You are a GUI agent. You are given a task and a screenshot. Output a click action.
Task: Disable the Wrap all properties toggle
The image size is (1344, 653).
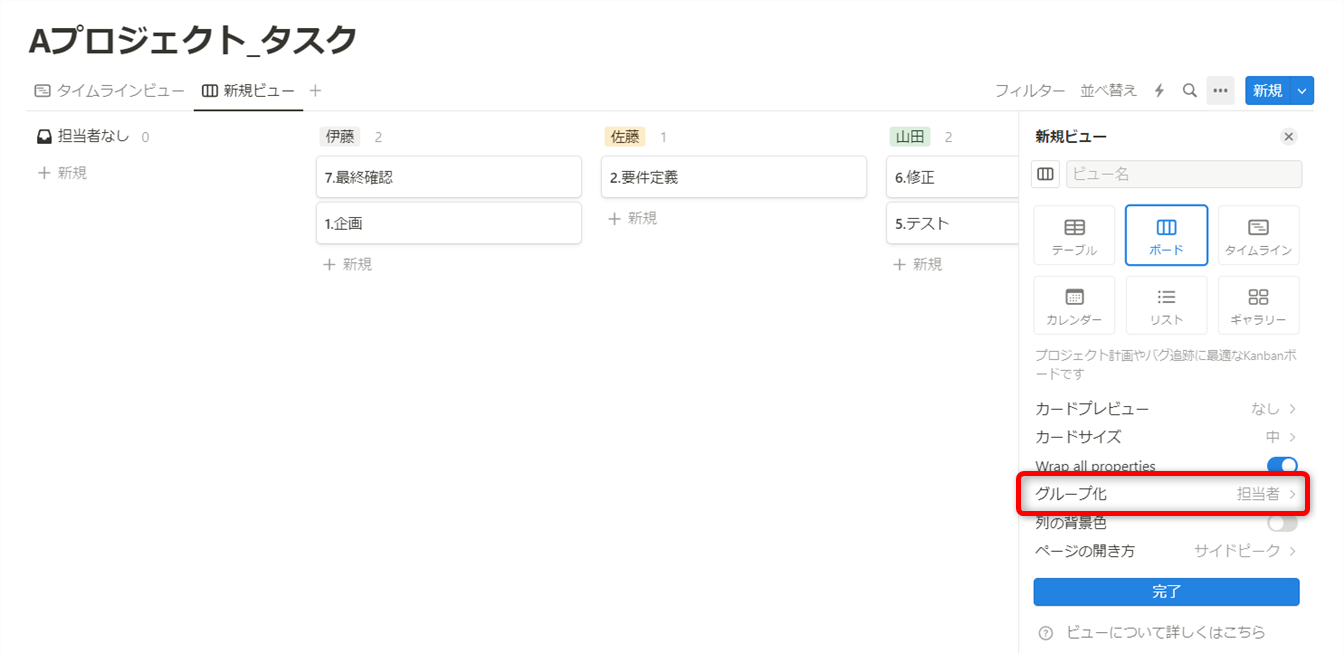pyautogui.click(x=1282, y=466)
